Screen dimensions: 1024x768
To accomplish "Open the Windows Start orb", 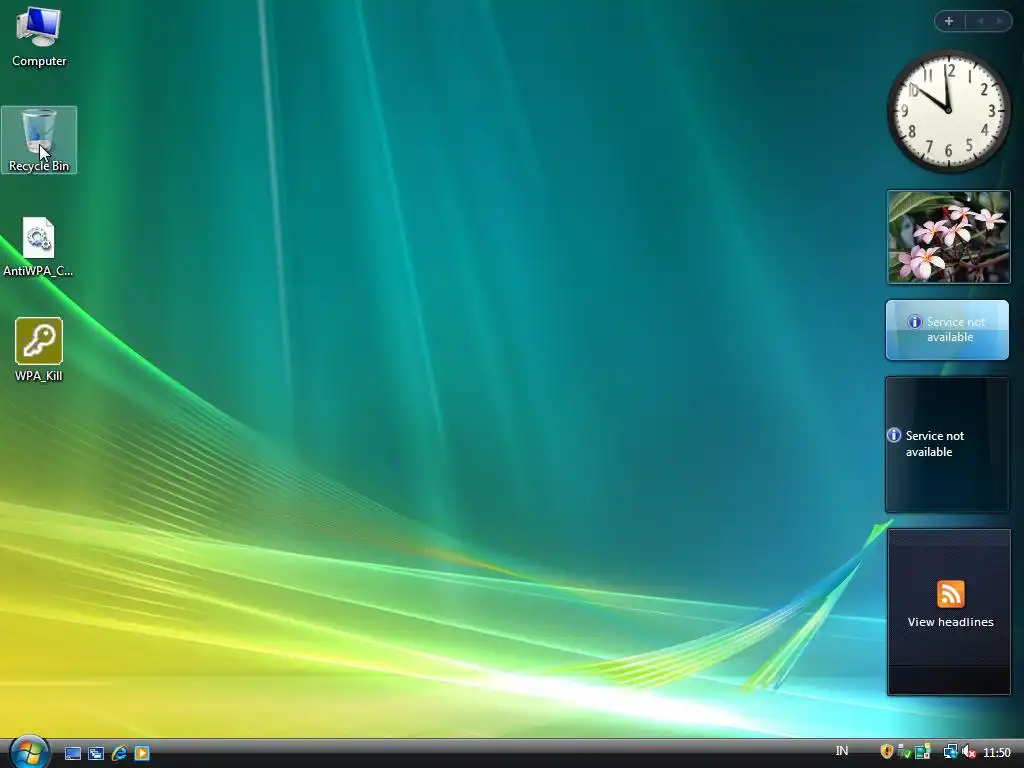I will pyautogui.click(x=29, y=752).
